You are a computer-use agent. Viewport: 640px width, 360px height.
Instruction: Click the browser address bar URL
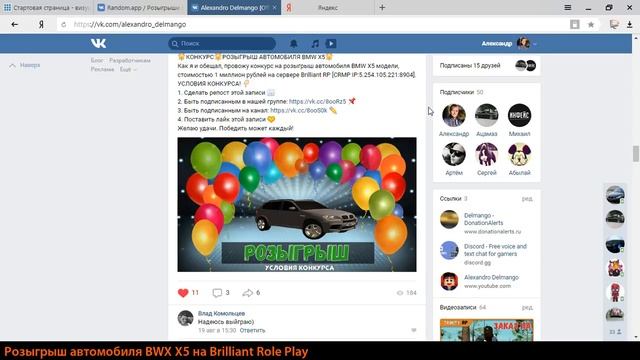130,24
